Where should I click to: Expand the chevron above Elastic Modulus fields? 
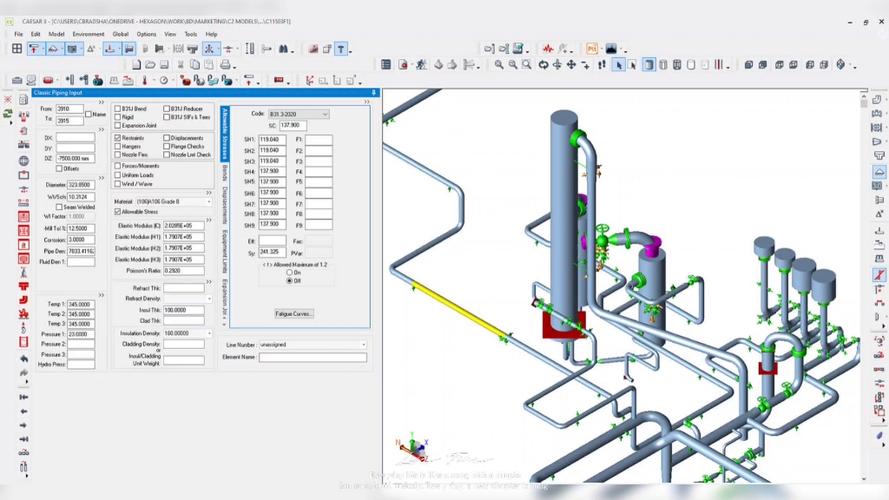pos(209,220)
